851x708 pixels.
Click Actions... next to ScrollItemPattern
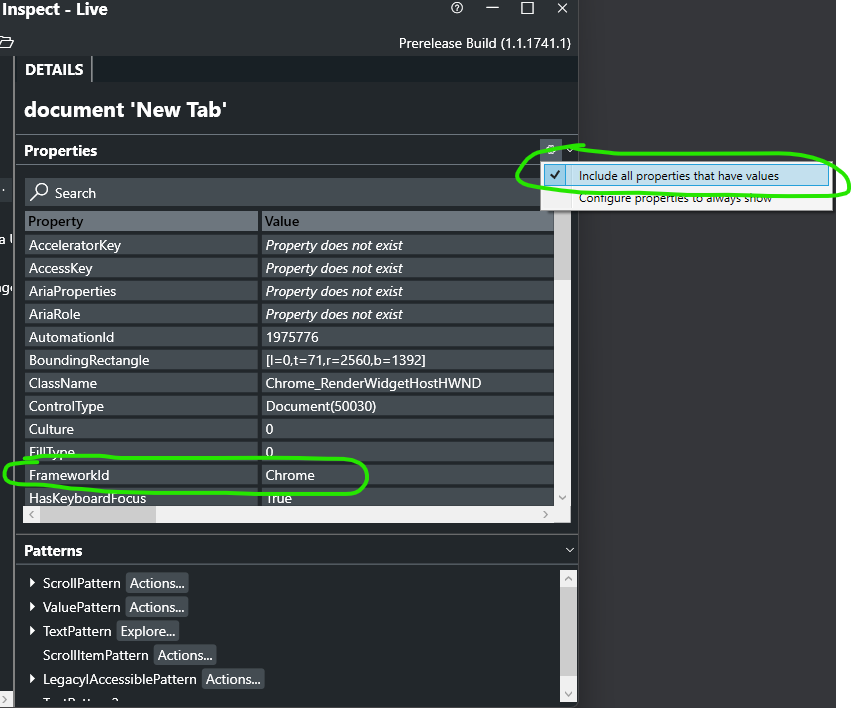coord(185,655)
